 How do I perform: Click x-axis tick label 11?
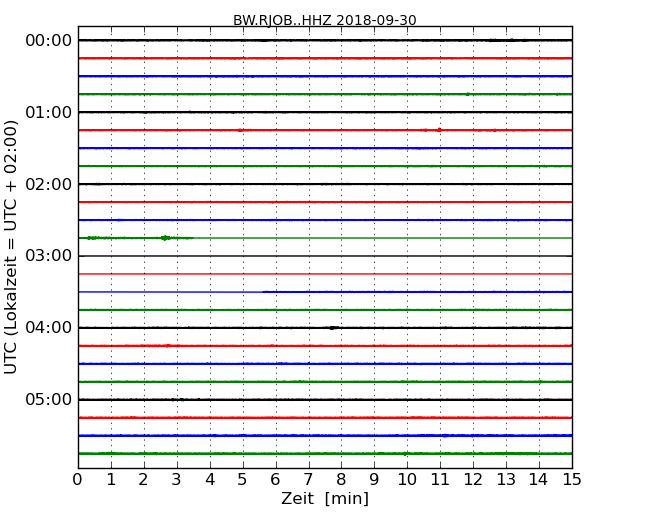440,479
